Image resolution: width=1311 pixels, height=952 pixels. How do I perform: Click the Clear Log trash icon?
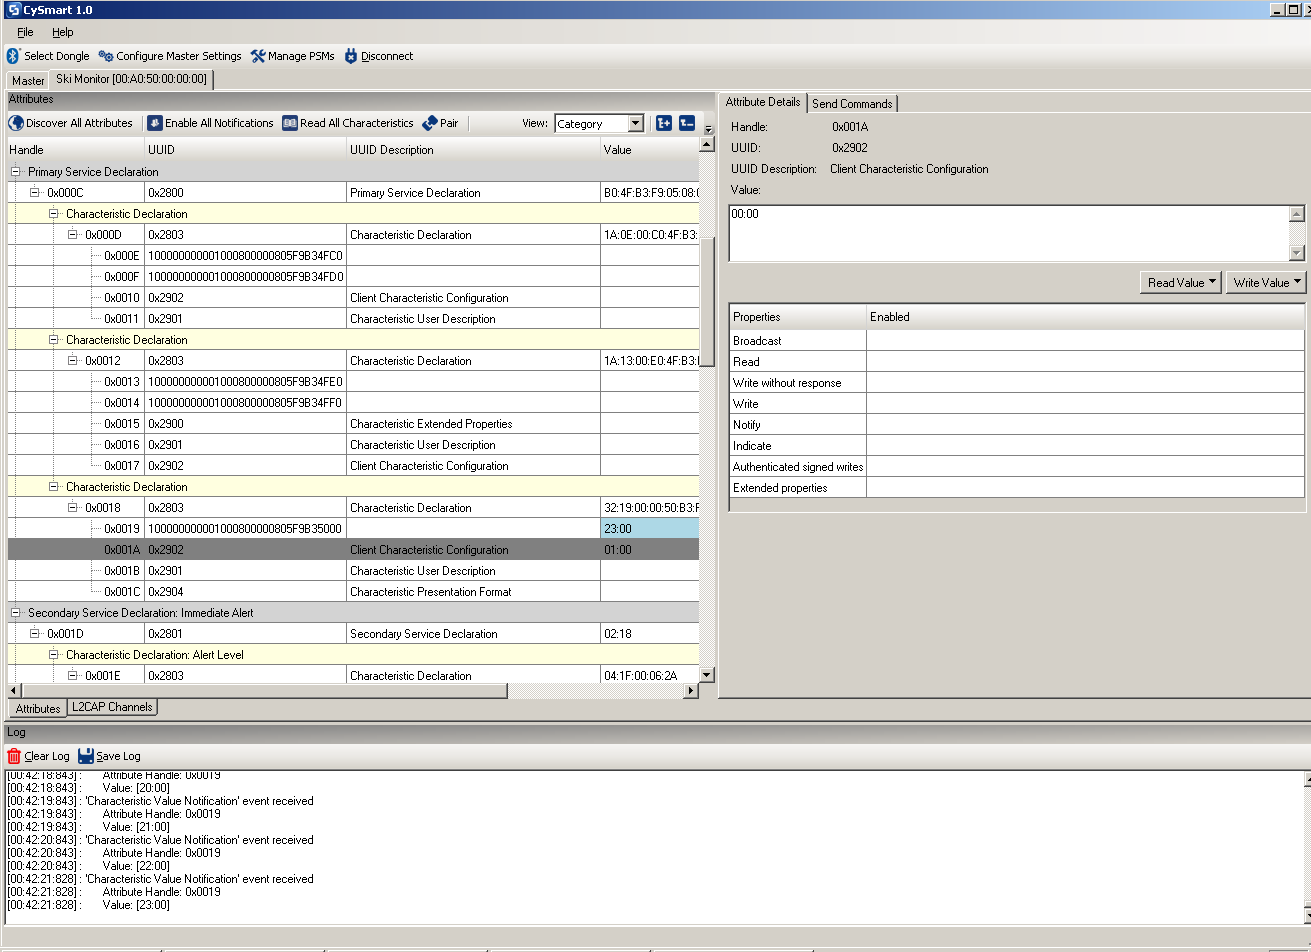(x=14, y=756)
